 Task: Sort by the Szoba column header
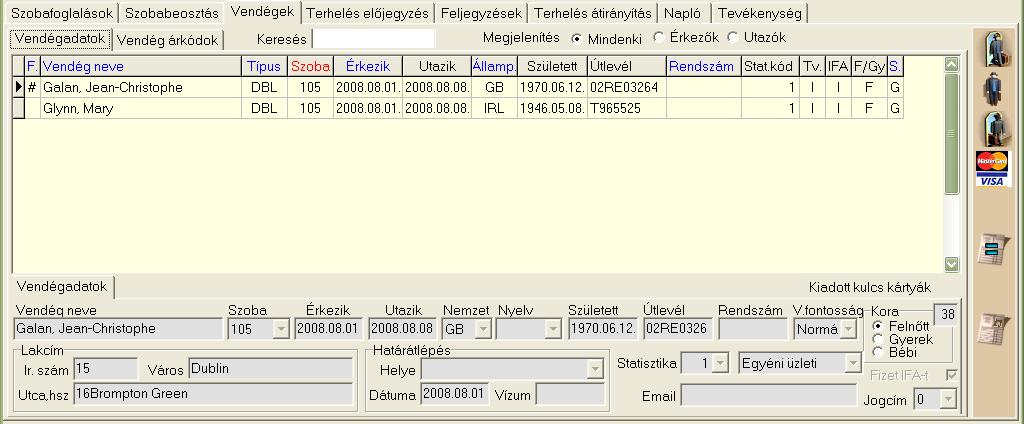click(310, 66)
